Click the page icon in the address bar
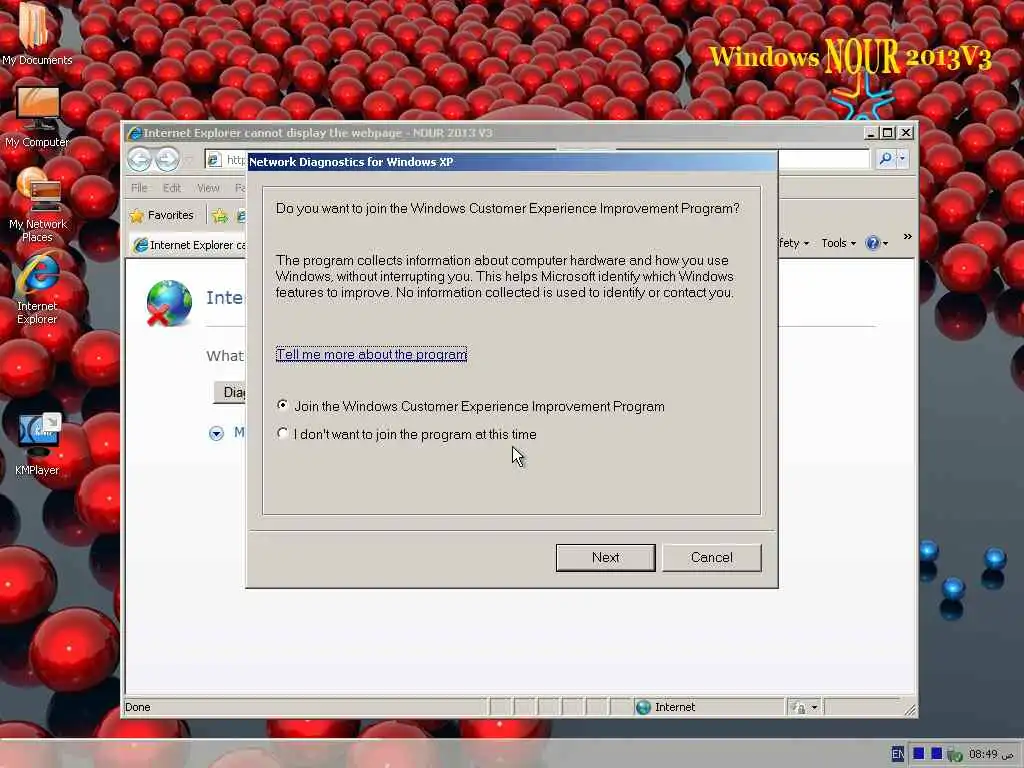 coord(214,159)
